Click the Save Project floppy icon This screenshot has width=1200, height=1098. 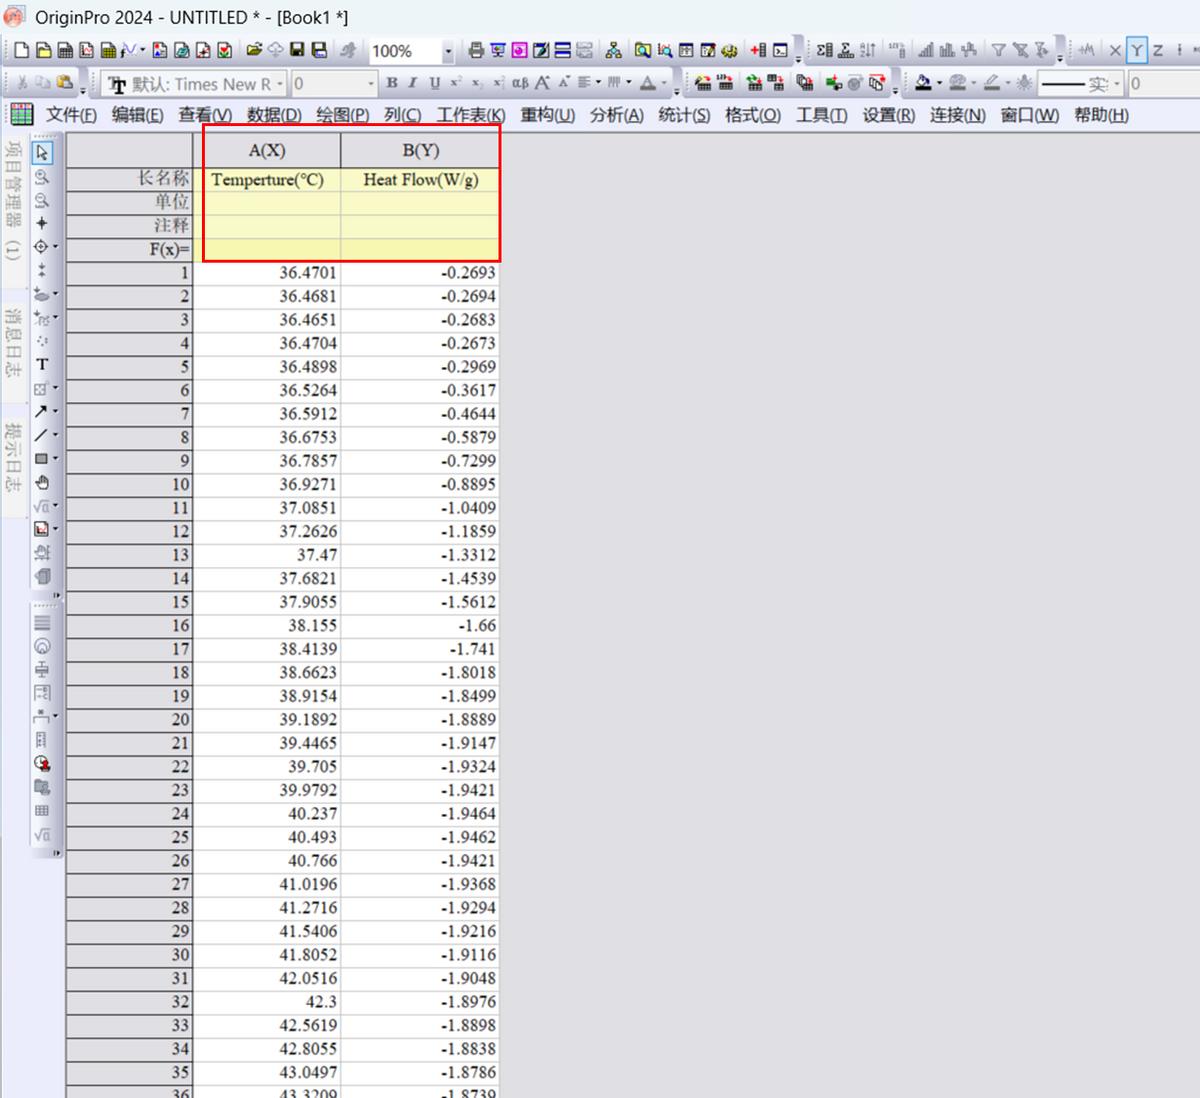point(297,50)
